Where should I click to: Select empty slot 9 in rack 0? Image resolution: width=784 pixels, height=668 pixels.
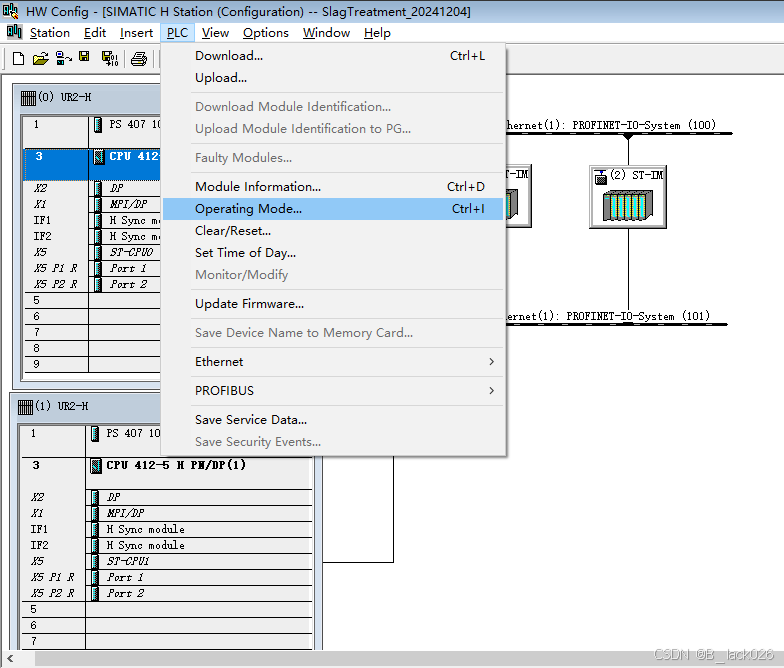click(92, 364)
